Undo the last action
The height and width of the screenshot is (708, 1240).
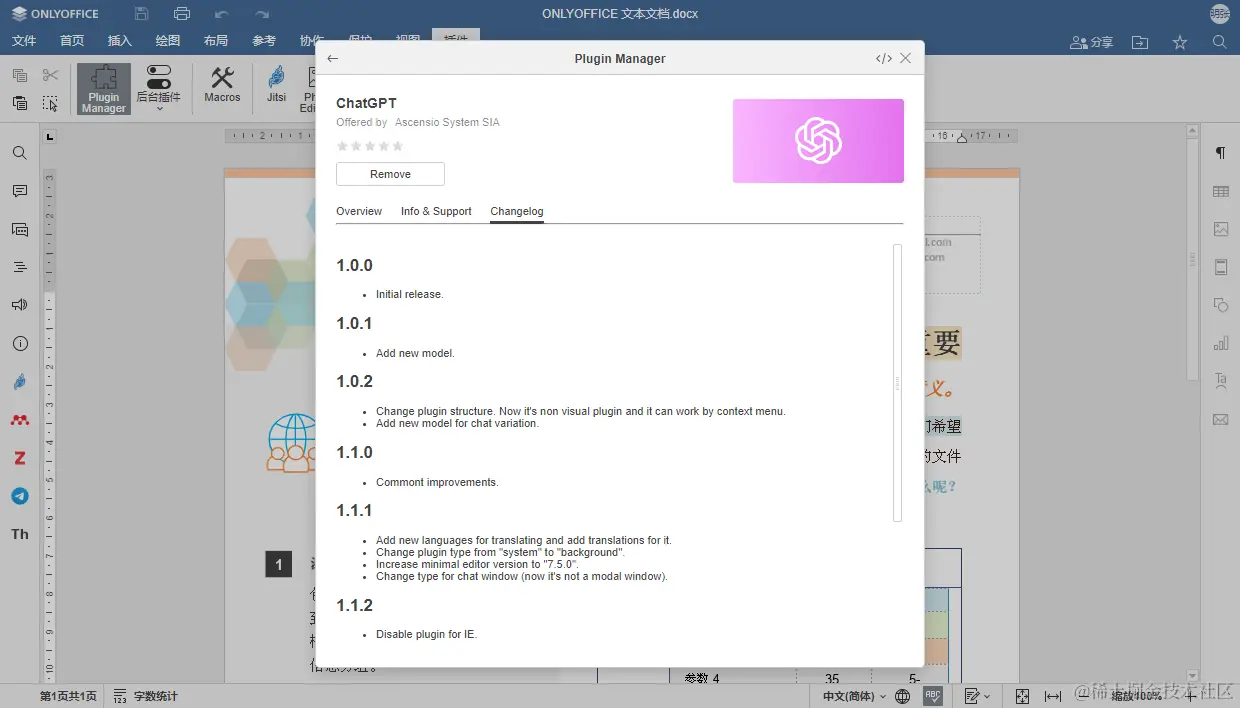point(222,14)
